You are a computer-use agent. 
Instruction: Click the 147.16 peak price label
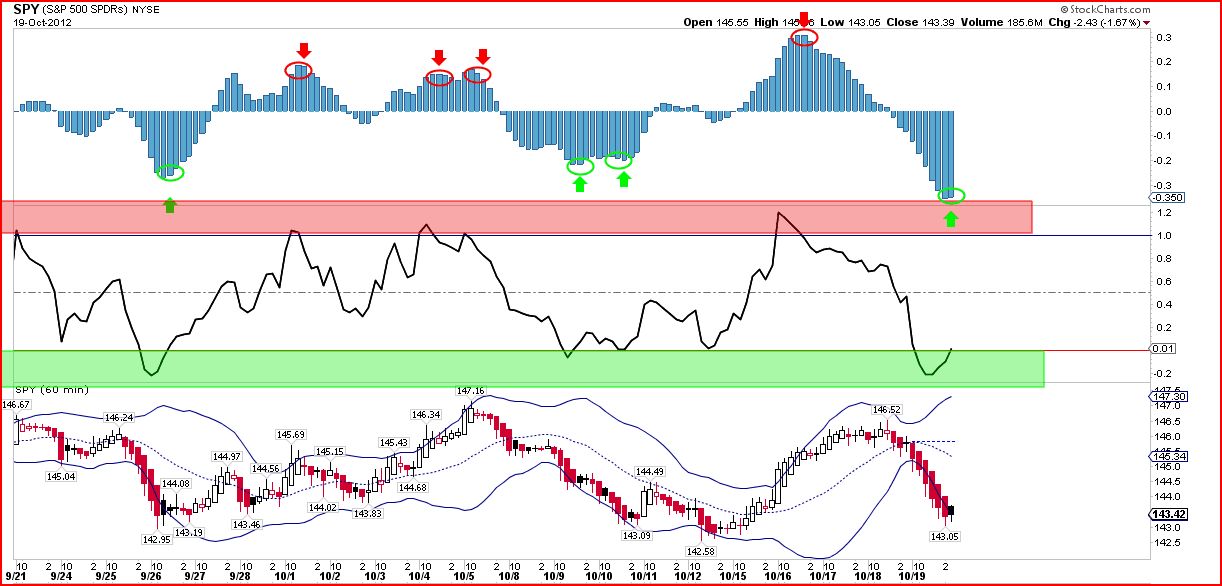coord(470,391)
